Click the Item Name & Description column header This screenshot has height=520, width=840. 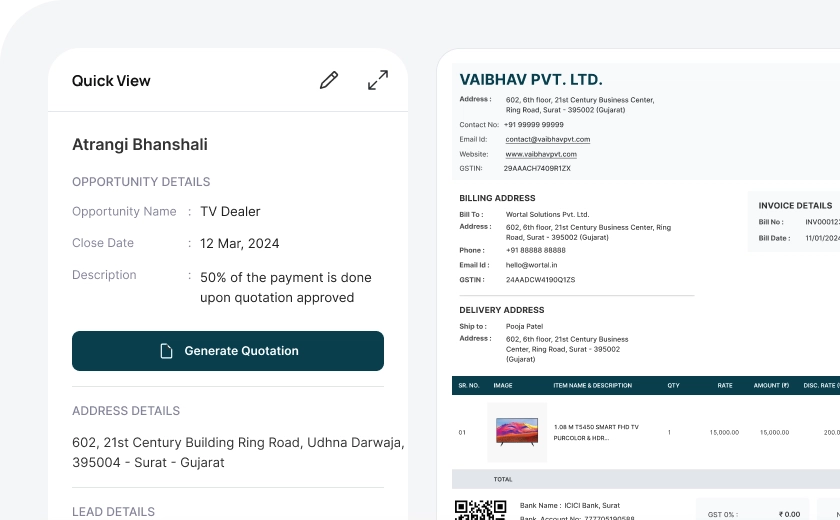coord(592,385)
